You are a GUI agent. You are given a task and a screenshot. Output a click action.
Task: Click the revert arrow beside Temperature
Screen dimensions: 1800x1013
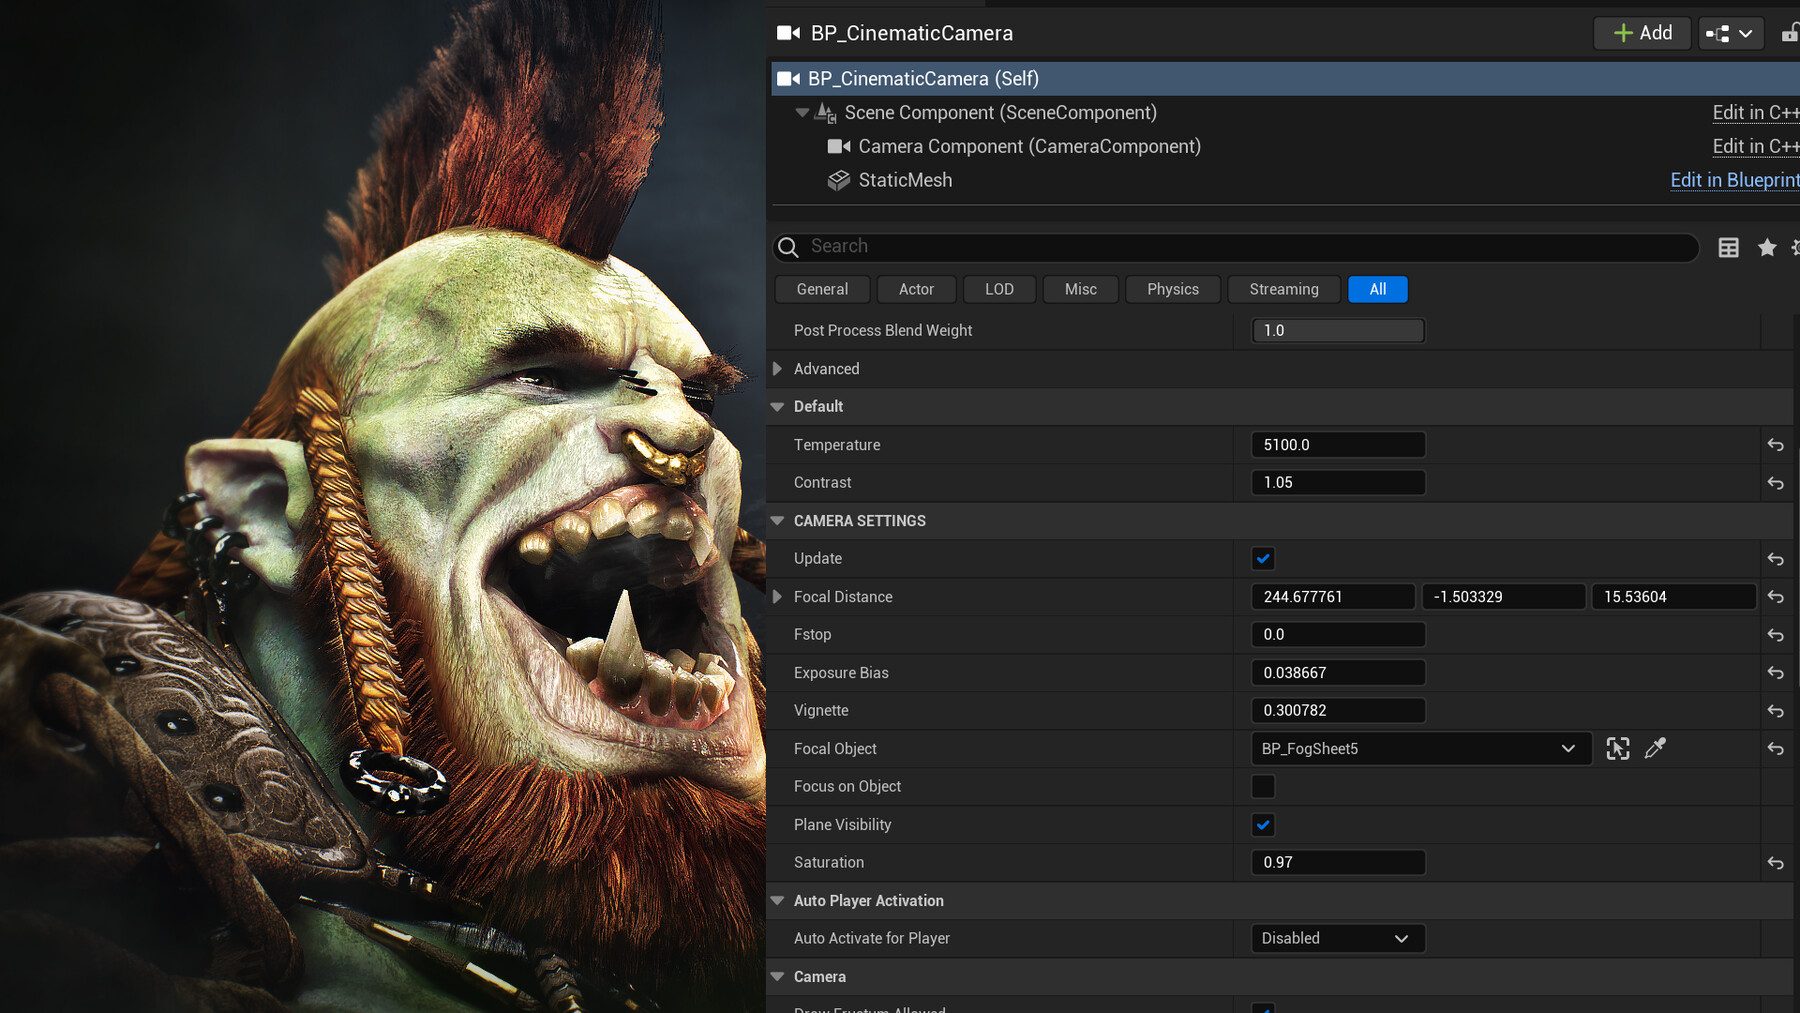tap(1776, 444)
